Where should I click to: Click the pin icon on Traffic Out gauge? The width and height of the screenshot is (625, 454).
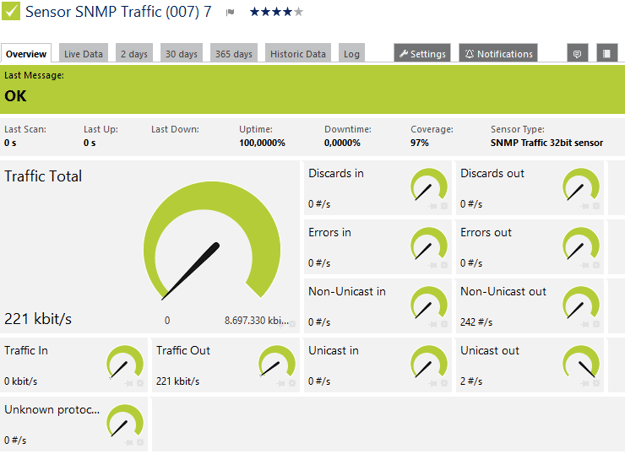[x=281, y=383]
